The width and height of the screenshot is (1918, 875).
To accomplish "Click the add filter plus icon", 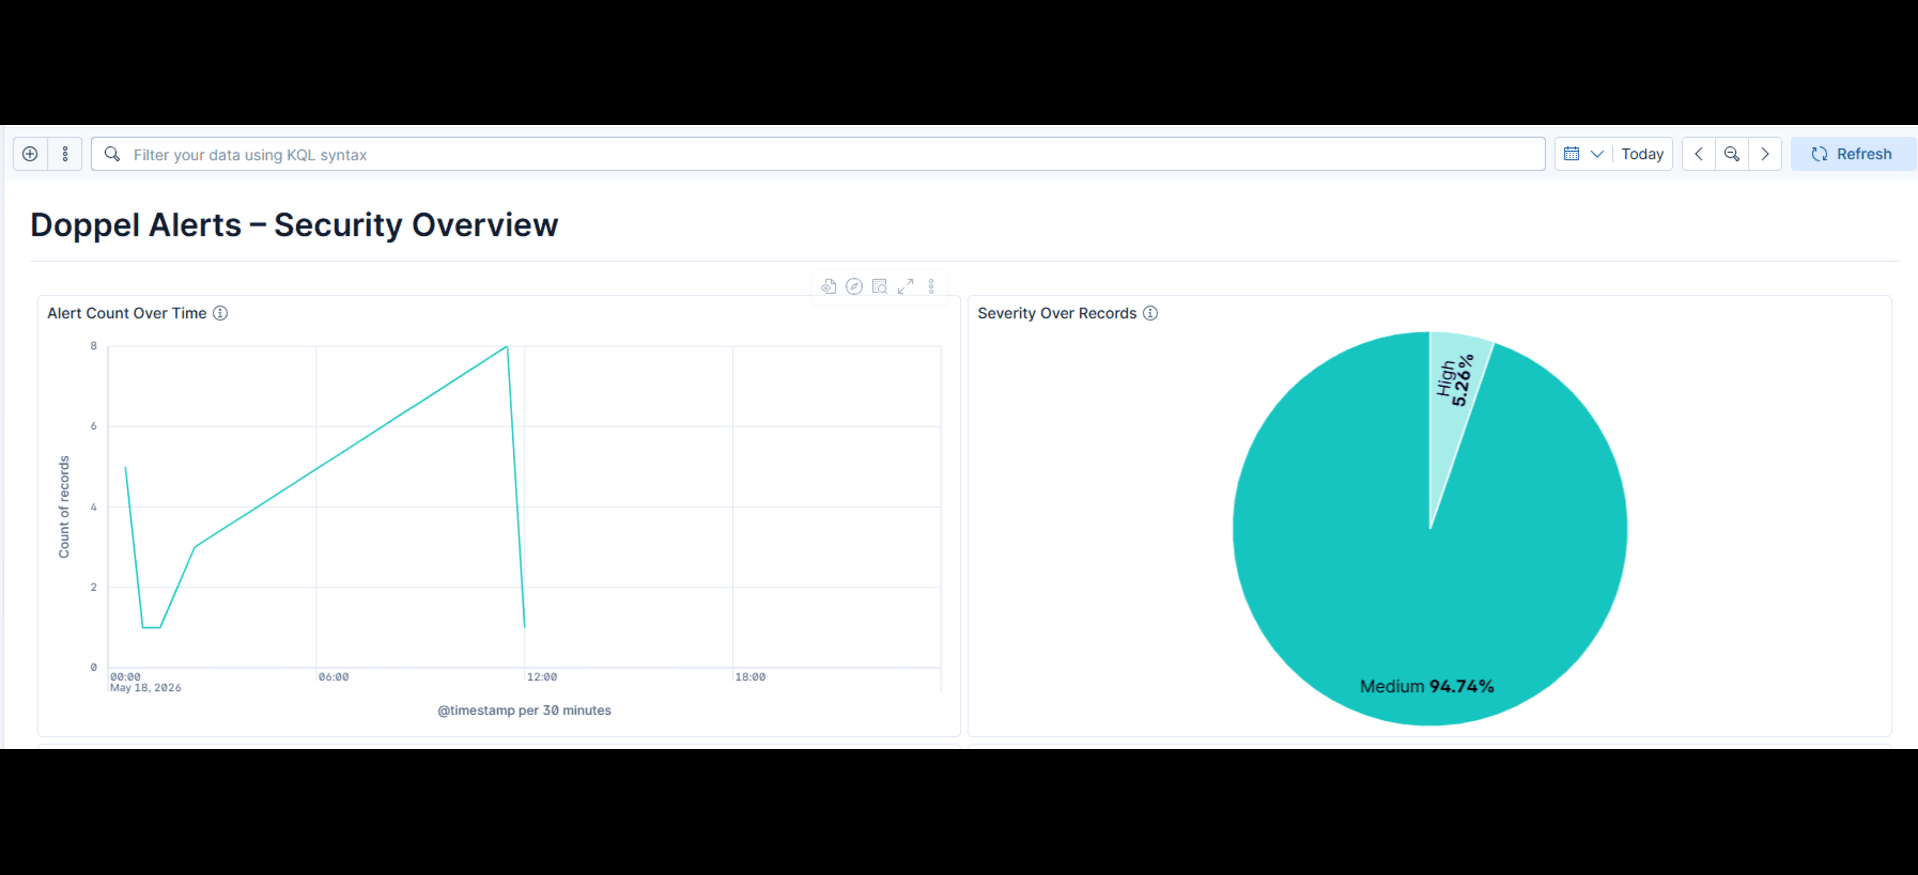I will [30, 154].
